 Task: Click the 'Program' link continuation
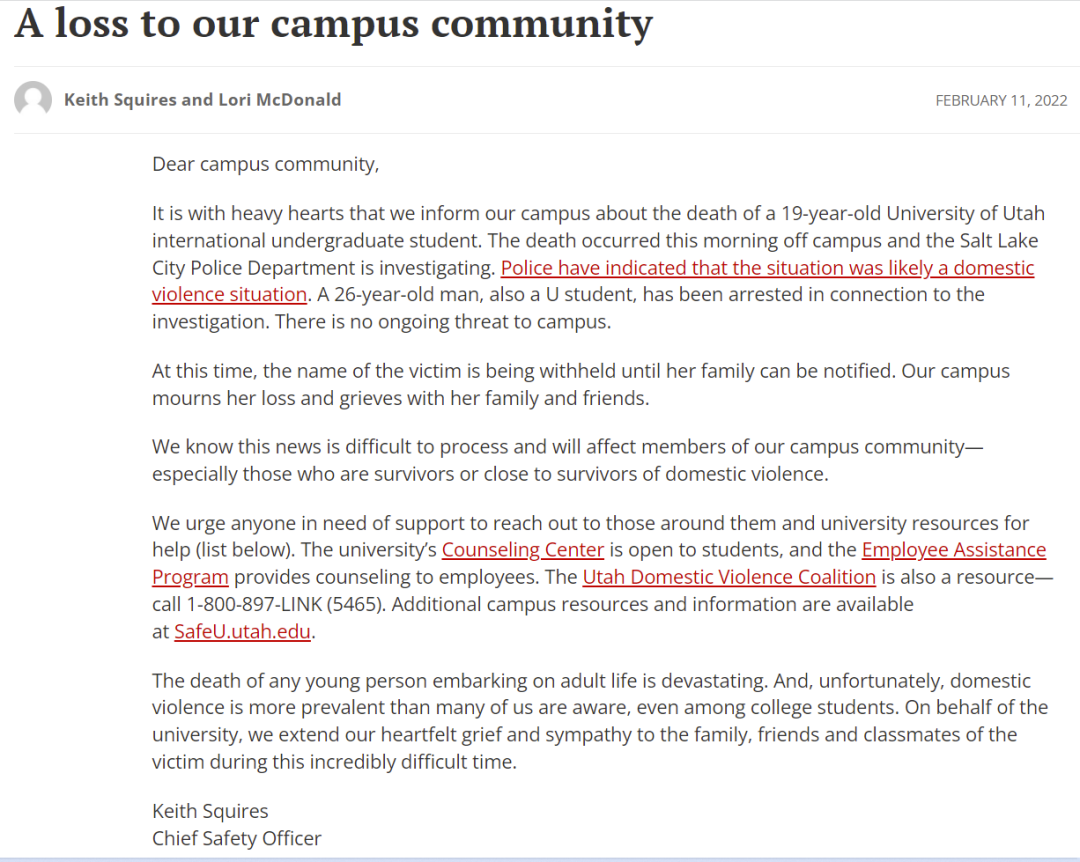coord(190,577)
